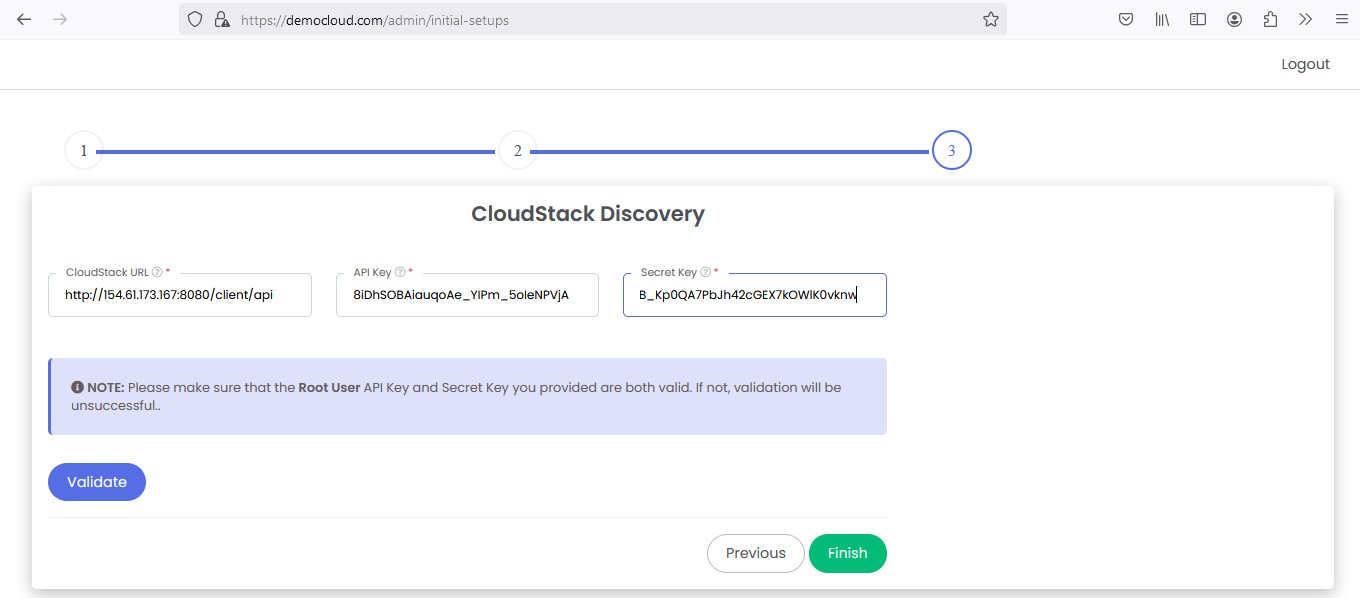Image resolution: width=1360 pixels, height=598 pixels.
Task: Click the API Key input field
Action: pyautogui.click(x=467, y=295)
